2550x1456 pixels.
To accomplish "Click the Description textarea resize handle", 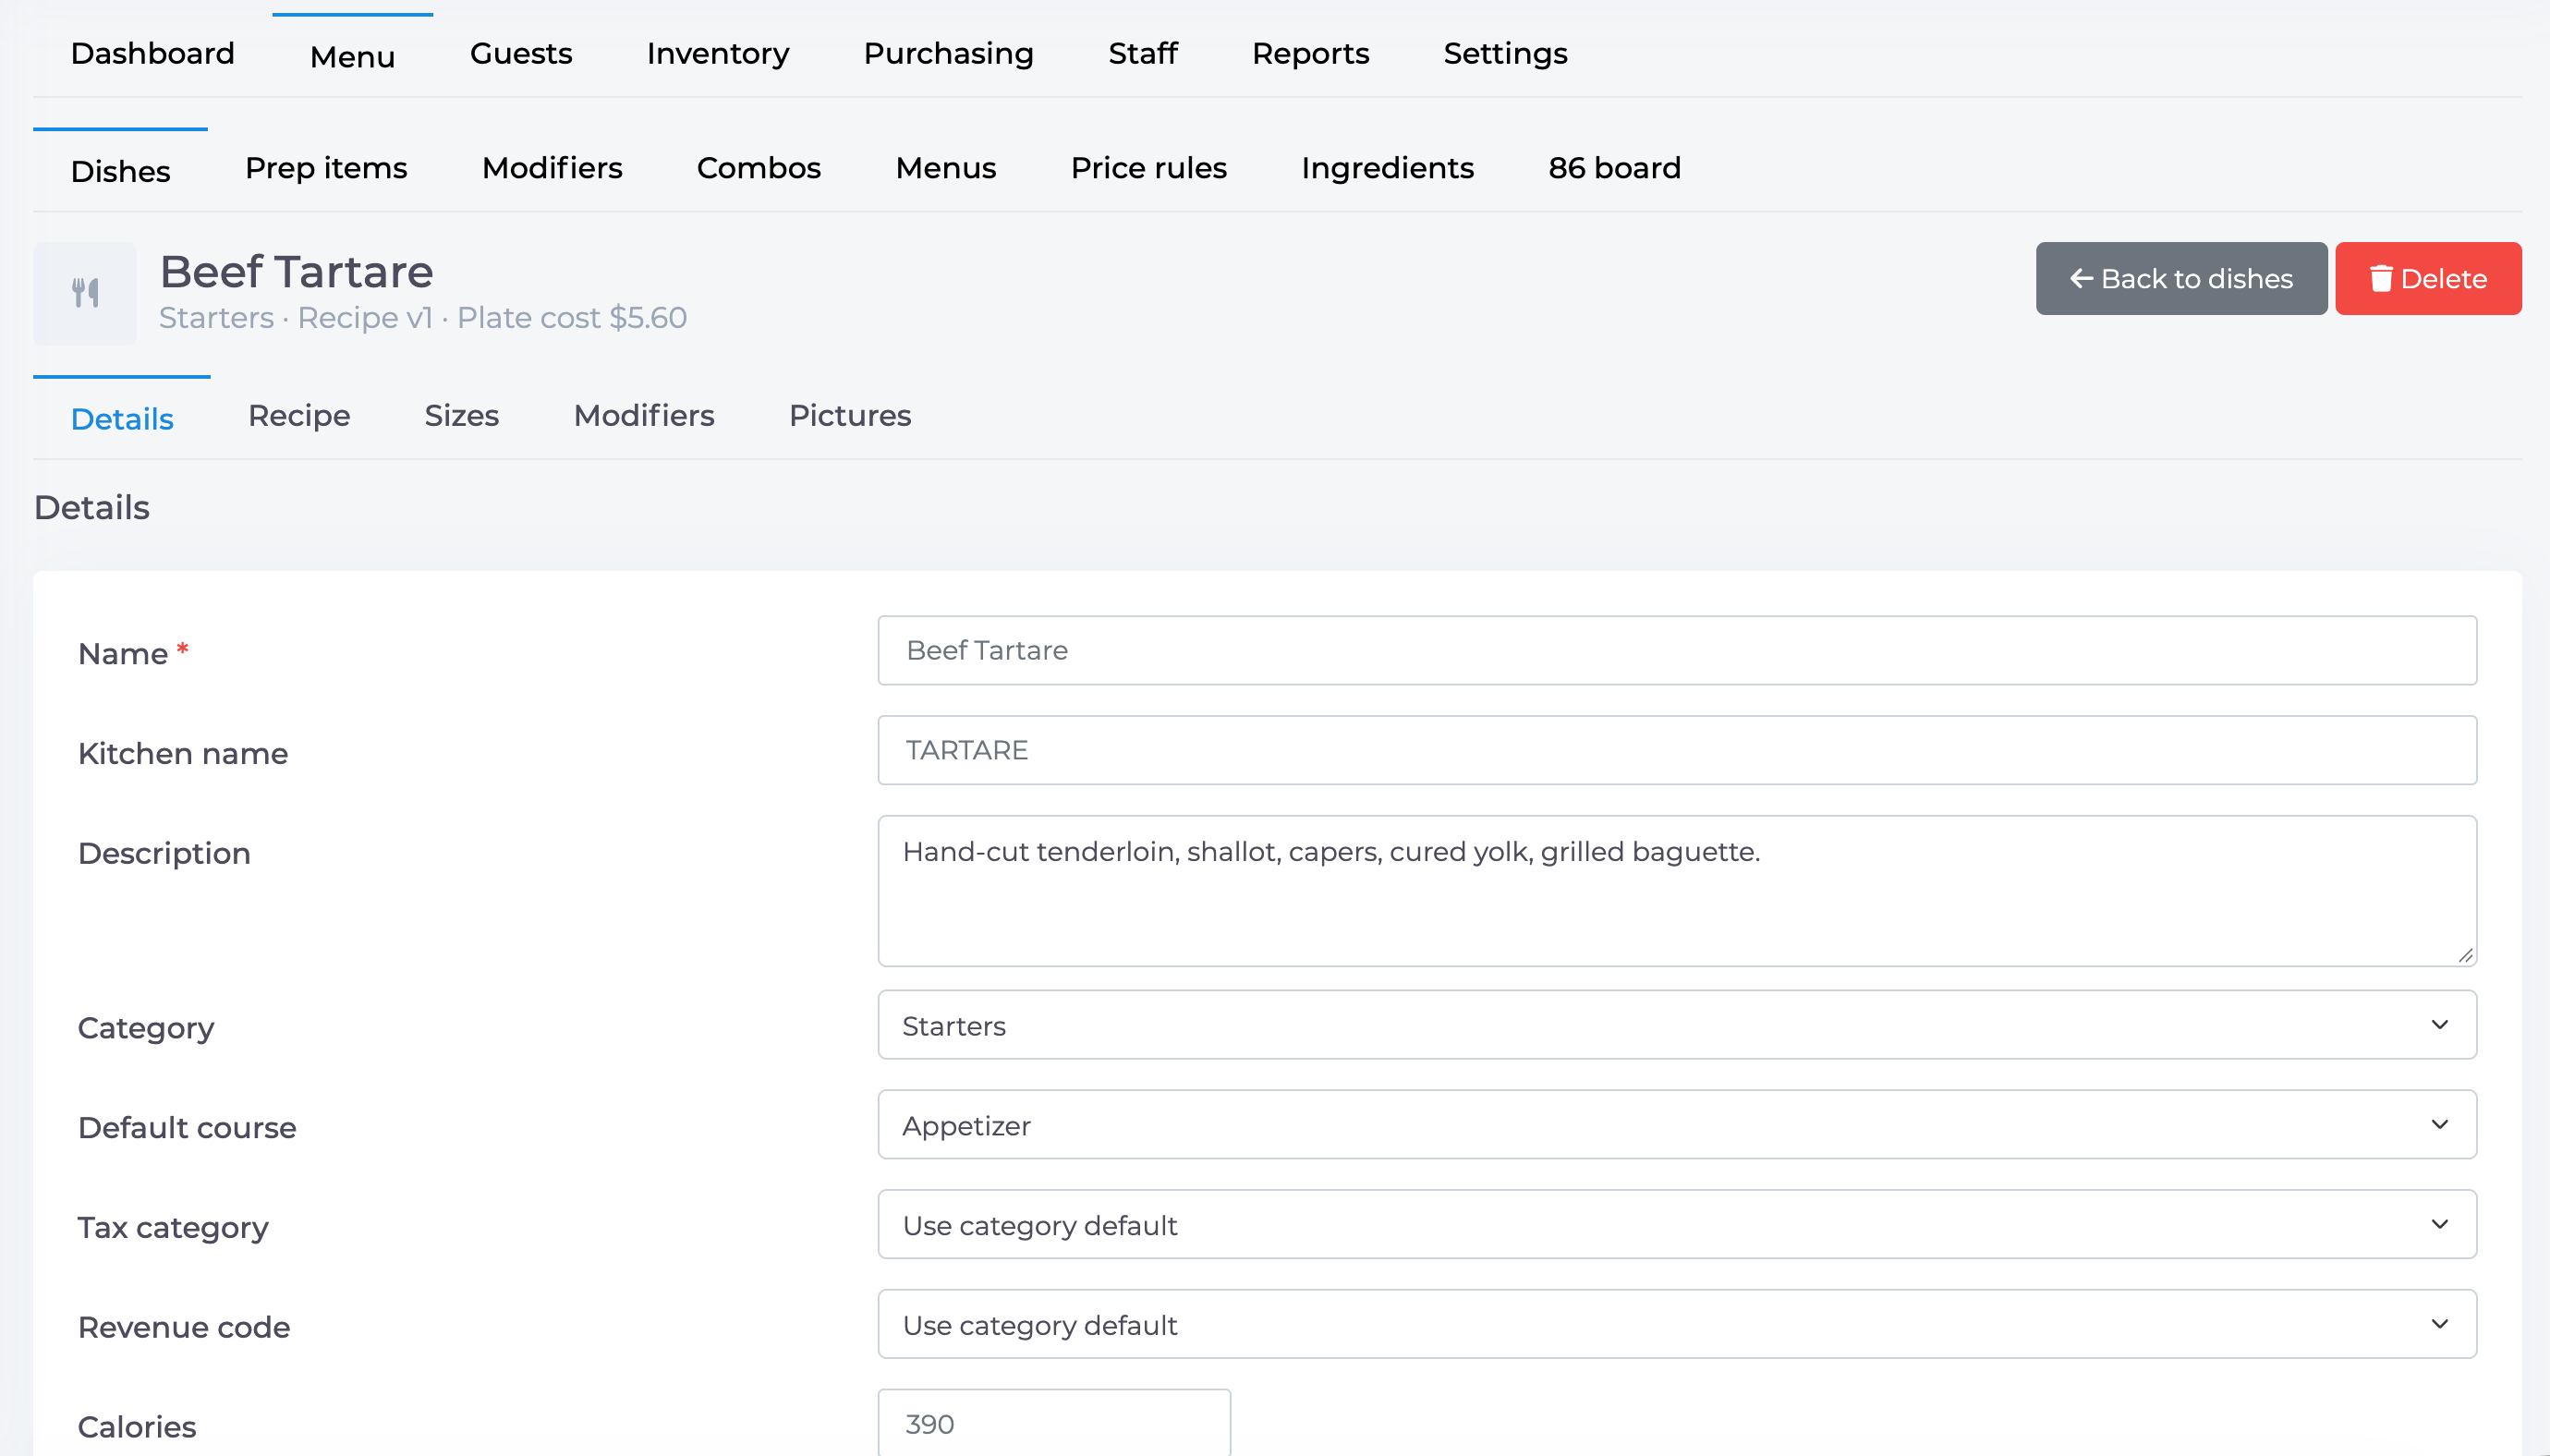I will [x=2465, y=955].
